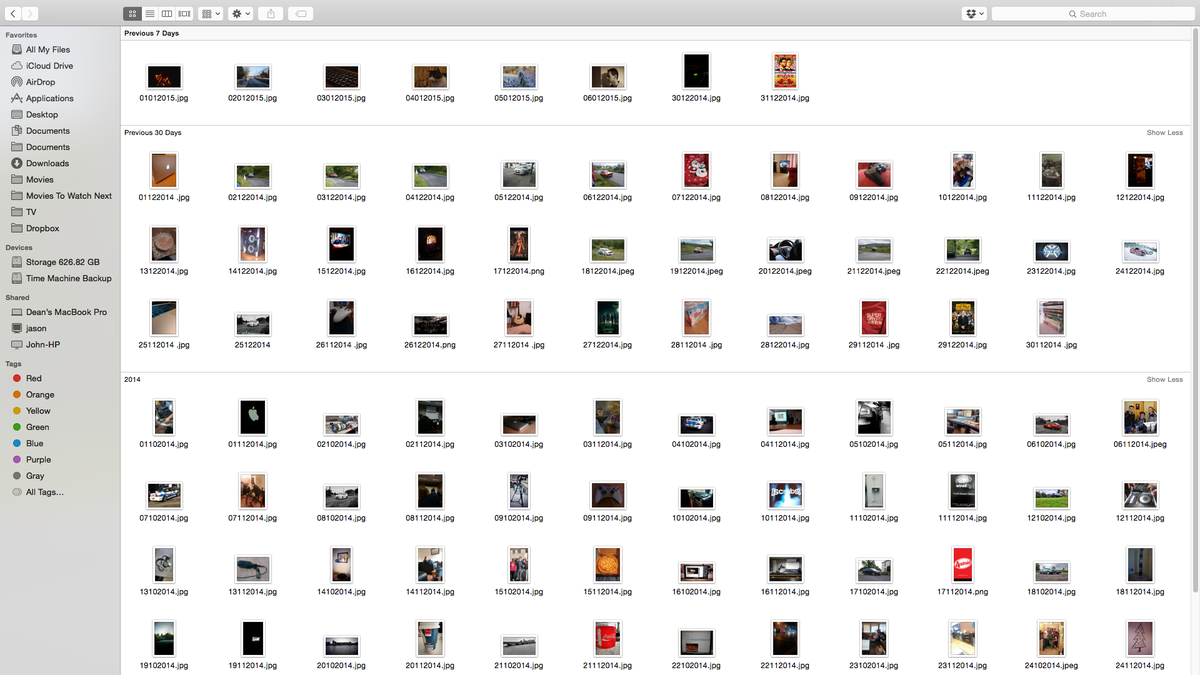Click the file name 12102014.jpg
This screenshot has height=675, width=1200.
click(1051, 518)
